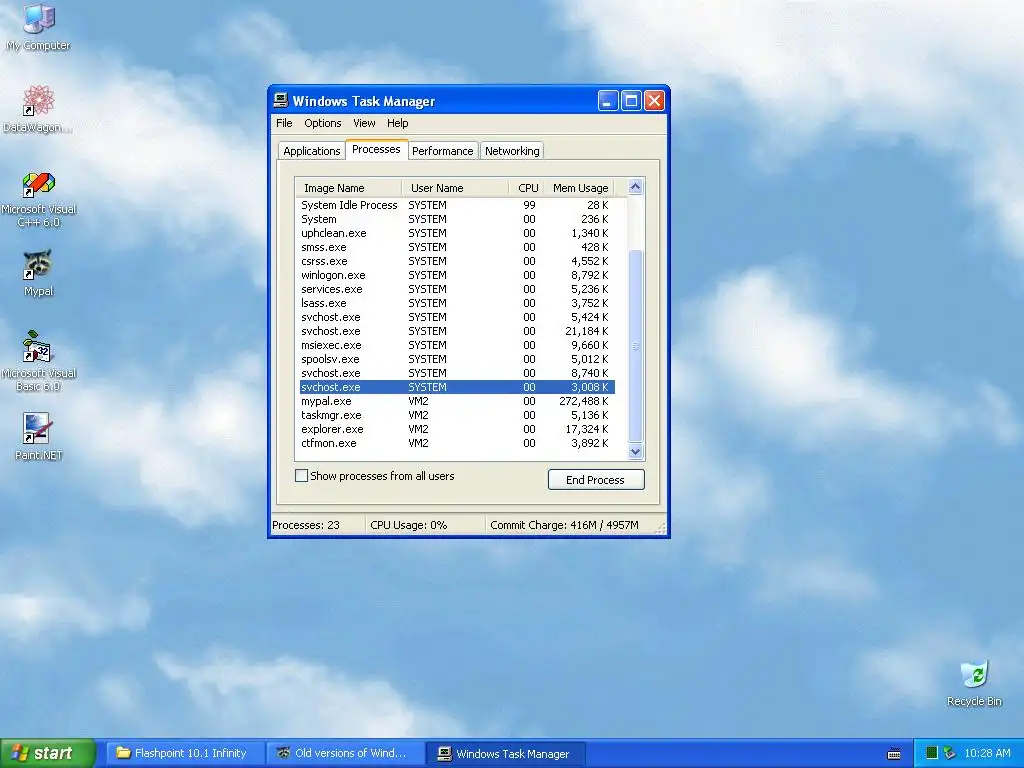Screen dimensions: 1024x768
Task: Switch to the Networking tab
Action: (x=512, y=151)
